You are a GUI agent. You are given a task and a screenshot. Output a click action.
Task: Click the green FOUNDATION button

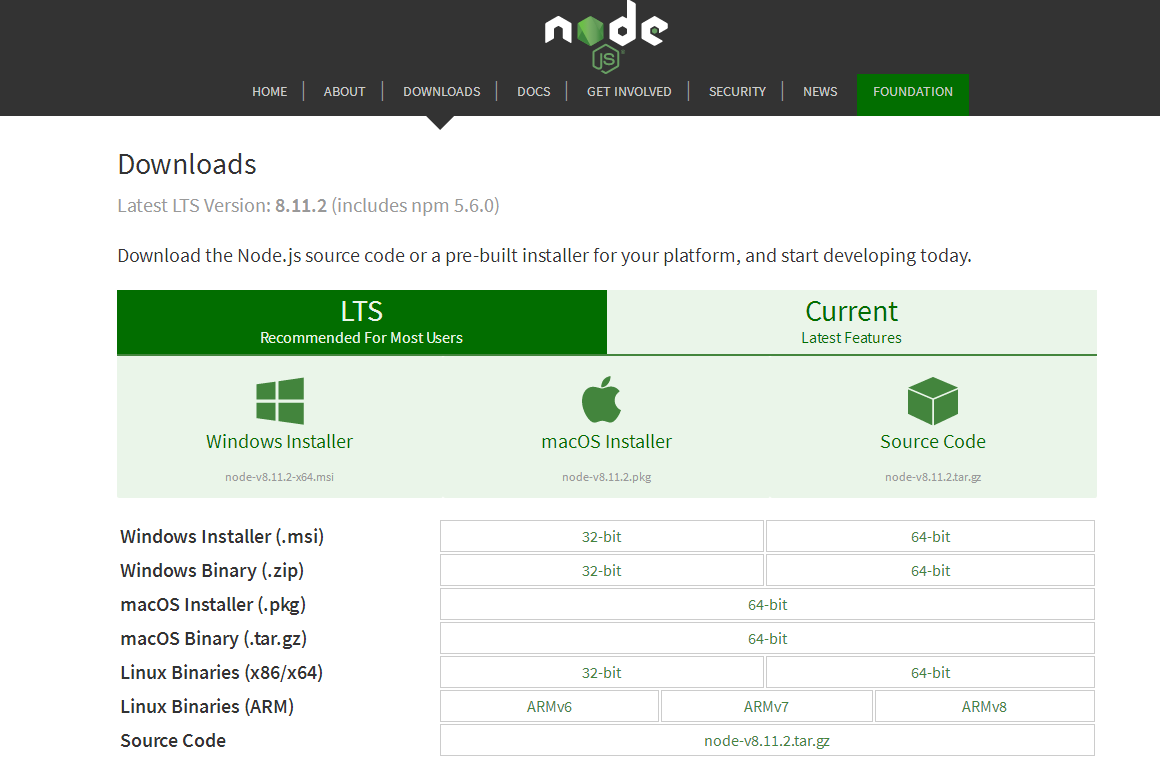[913, 95]
